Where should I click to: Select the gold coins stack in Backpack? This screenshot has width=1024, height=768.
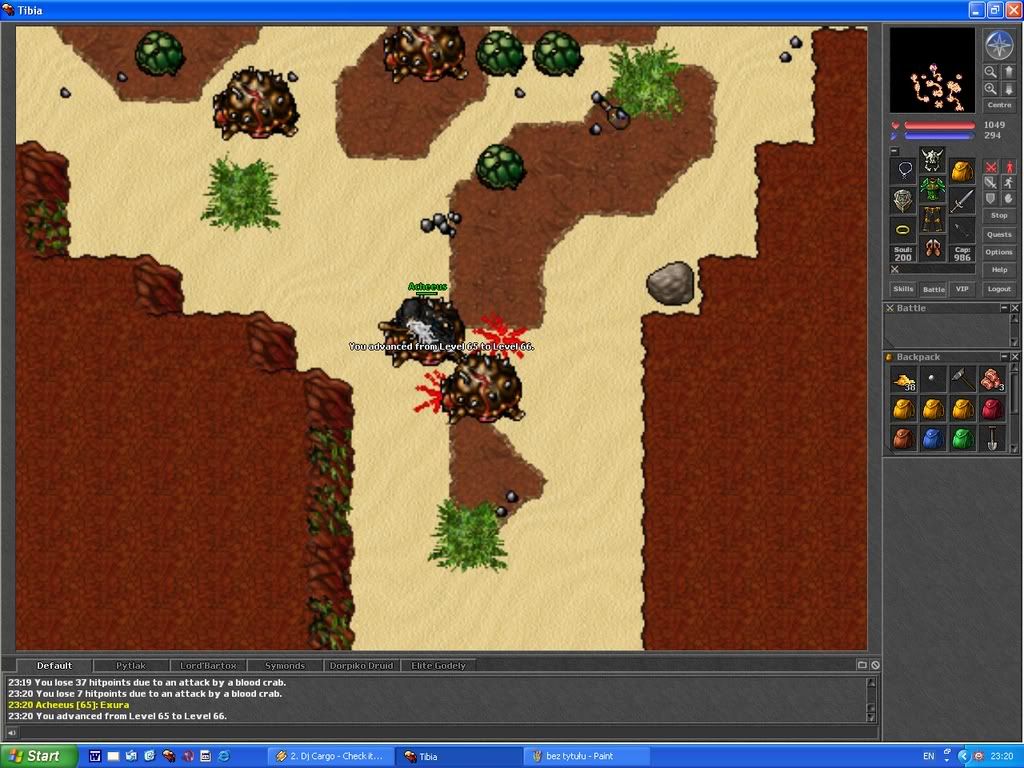click(x=904, y=380)
